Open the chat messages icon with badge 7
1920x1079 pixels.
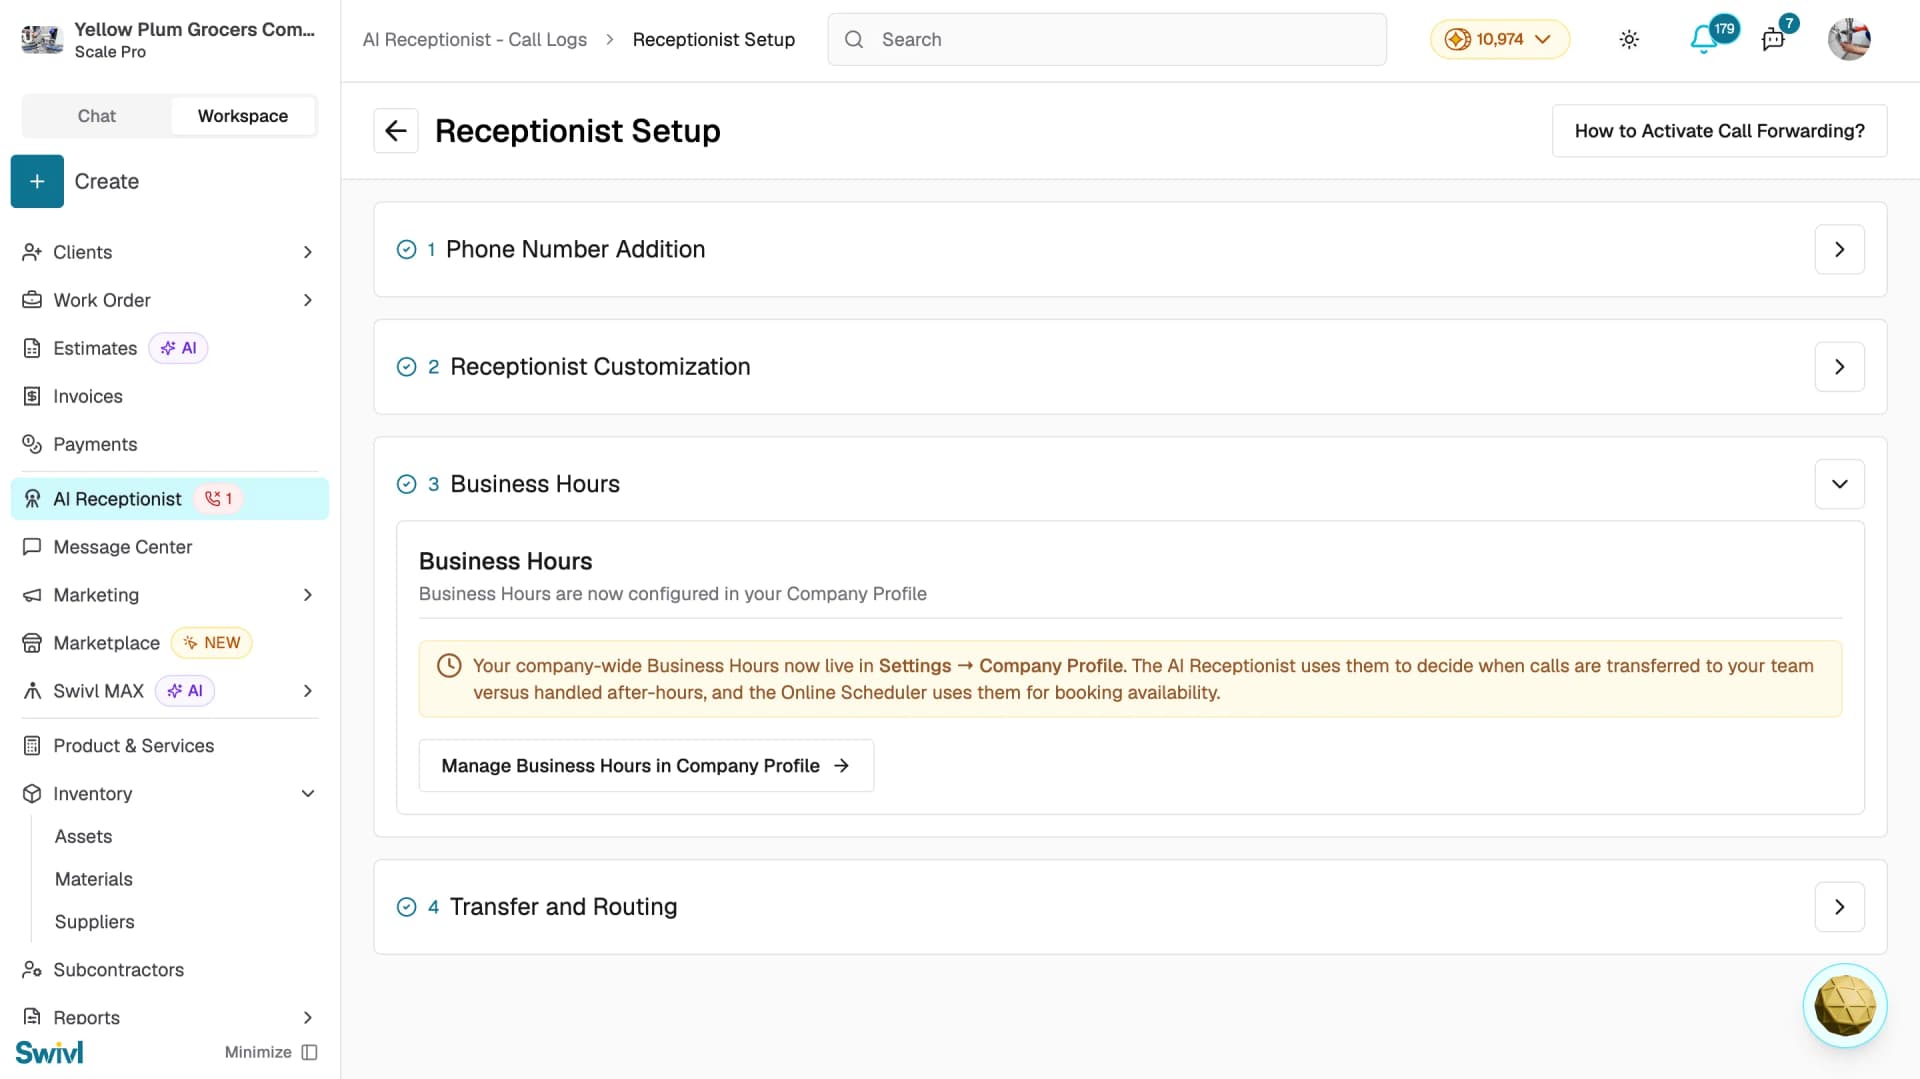1773,40
